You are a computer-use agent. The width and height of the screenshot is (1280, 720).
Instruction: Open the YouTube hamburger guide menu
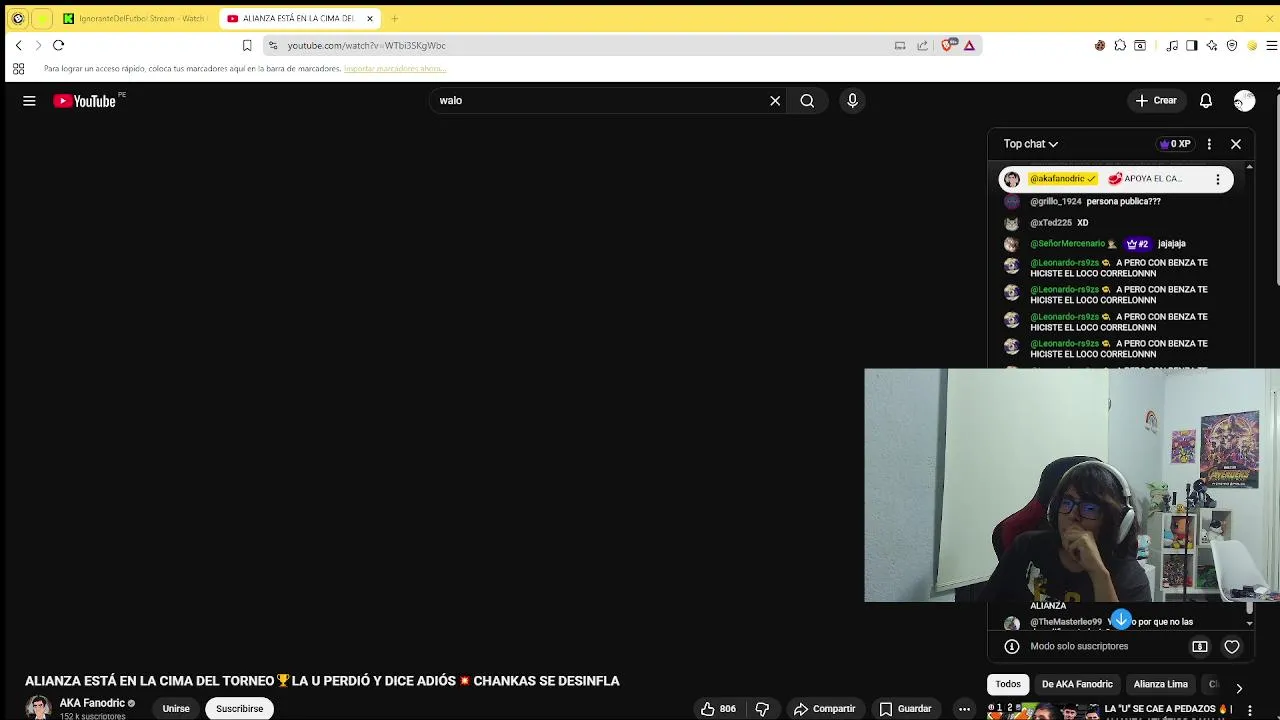tap(29, 101)
